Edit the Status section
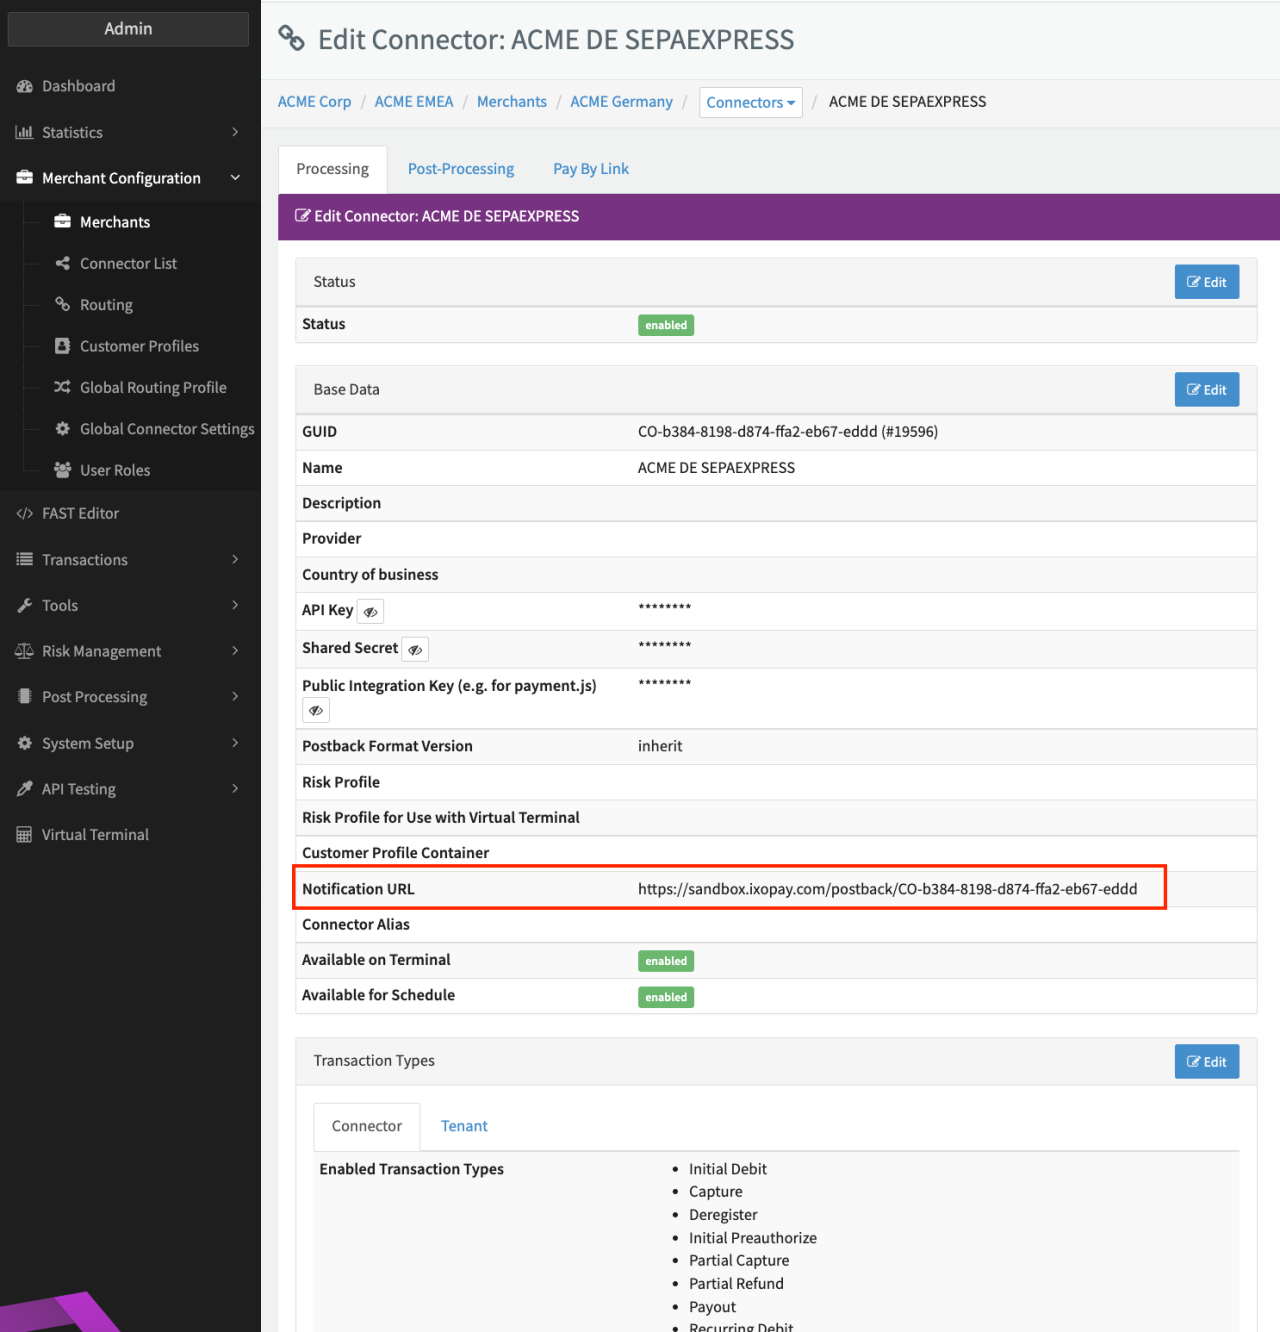The width and height of the screenshot is (1280, 1332). tap(1206, 282)
